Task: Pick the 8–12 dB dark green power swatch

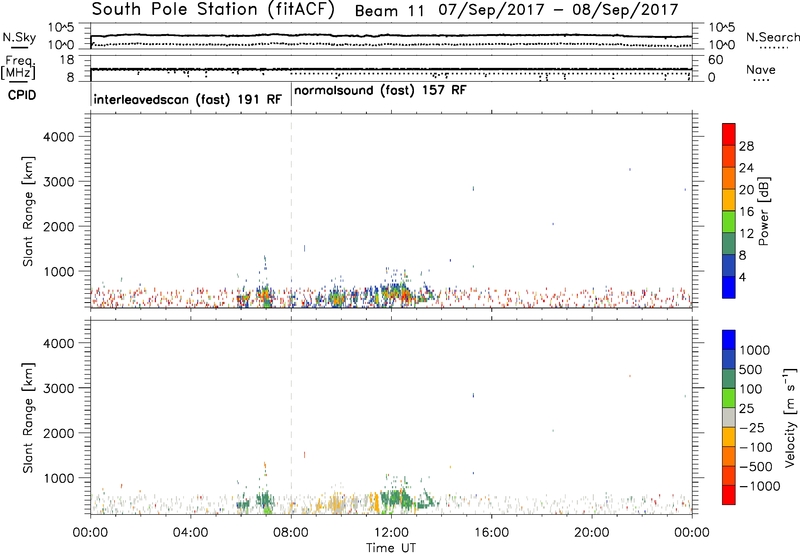Action: coord(729,243)
